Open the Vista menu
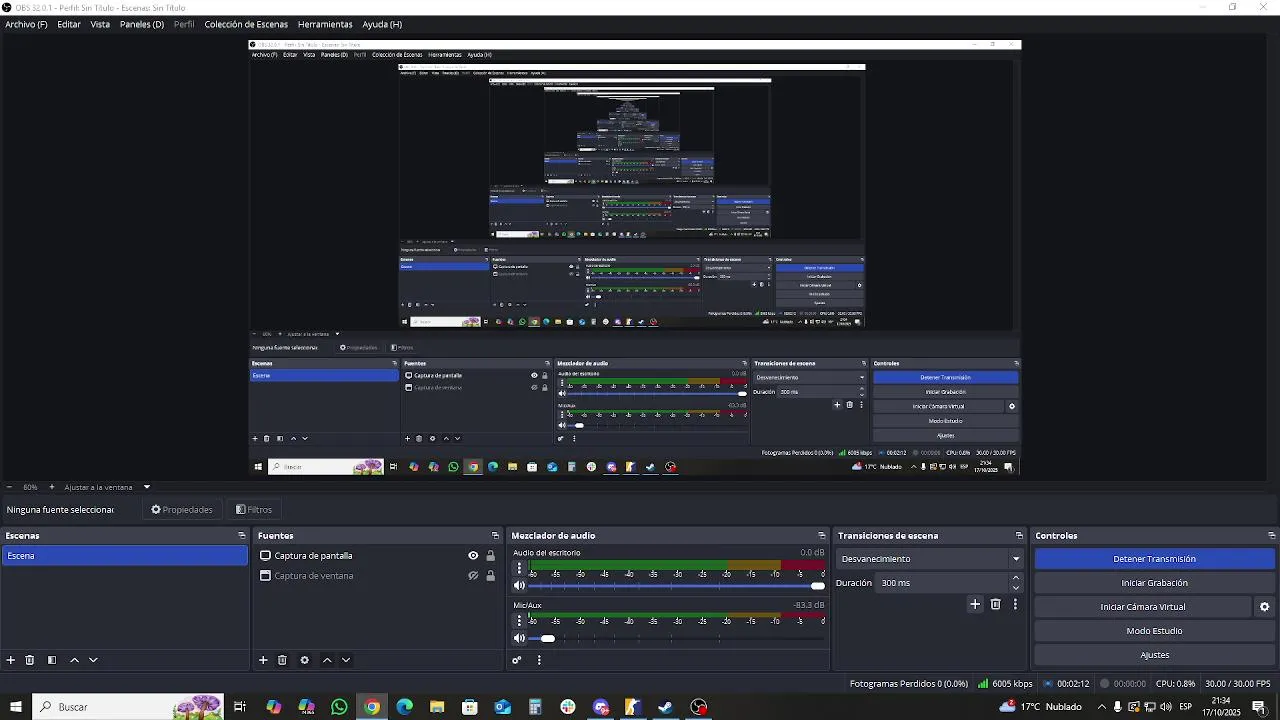The width and height of the screenshot is (1280, 720). pyautogui.click(x=100, y=24)
